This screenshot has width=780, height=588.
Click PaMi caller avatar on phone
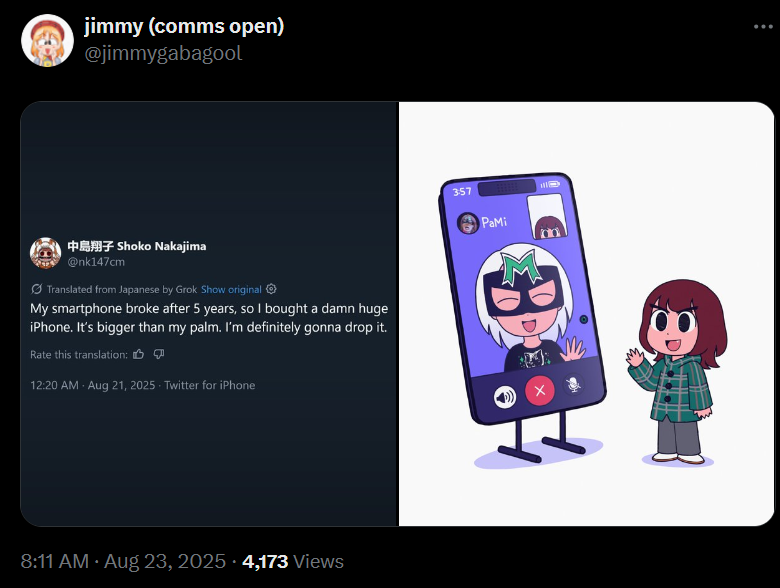(x=468, y=223)
